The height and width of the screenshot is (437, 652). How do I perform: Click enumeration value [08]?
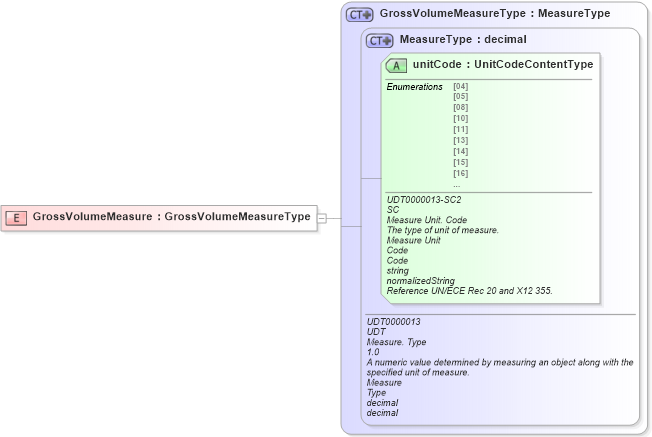click(x=460, y=107)
